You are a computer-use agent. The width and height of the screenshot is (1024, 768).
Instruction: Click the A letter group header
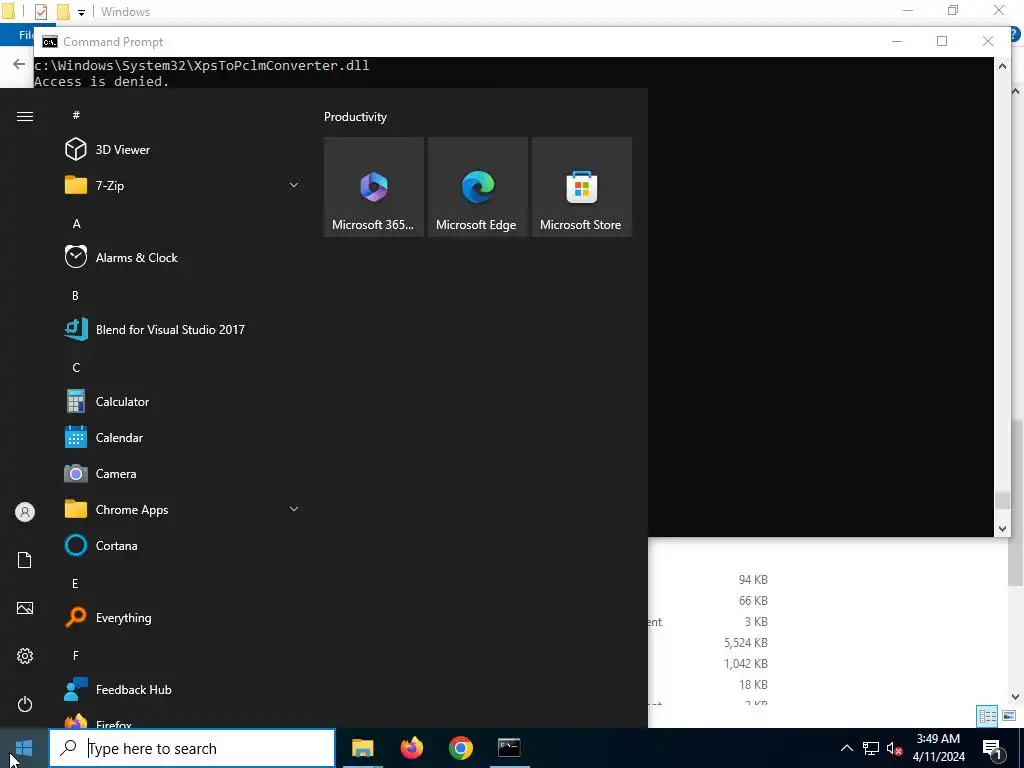coord(76,223)
